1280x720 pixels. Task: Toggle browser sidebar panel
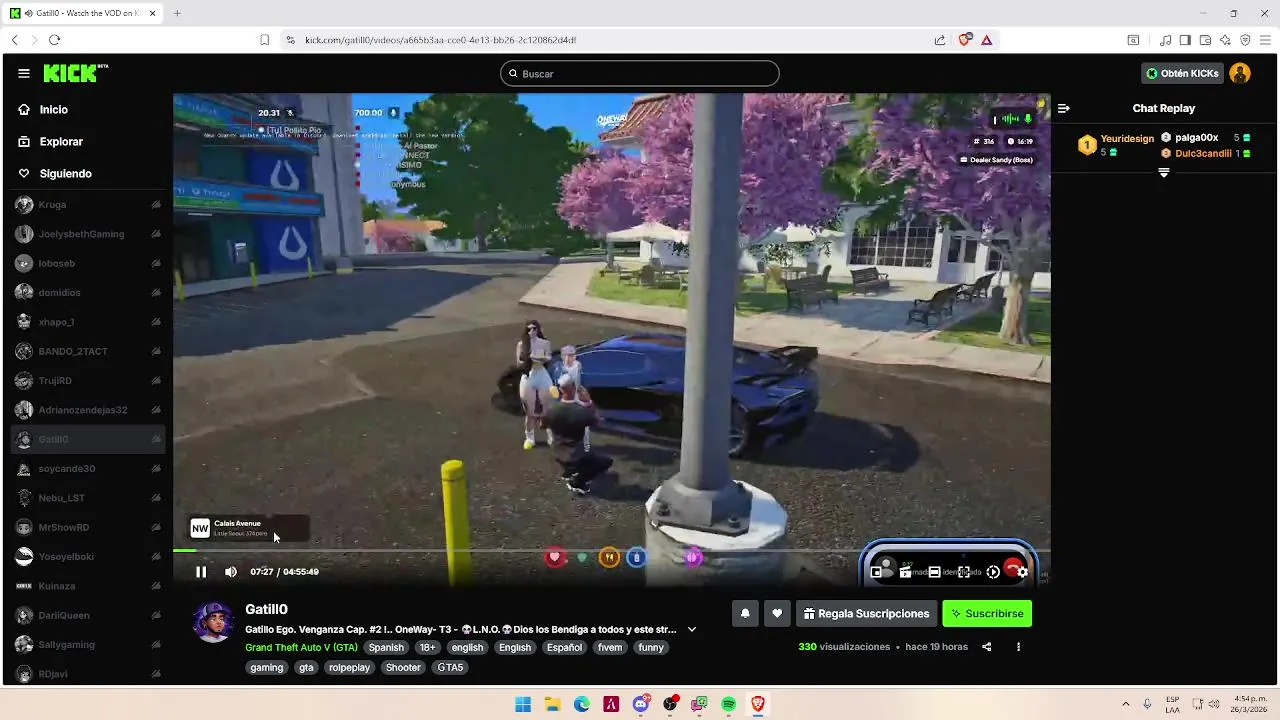[x=1185, y=40]
